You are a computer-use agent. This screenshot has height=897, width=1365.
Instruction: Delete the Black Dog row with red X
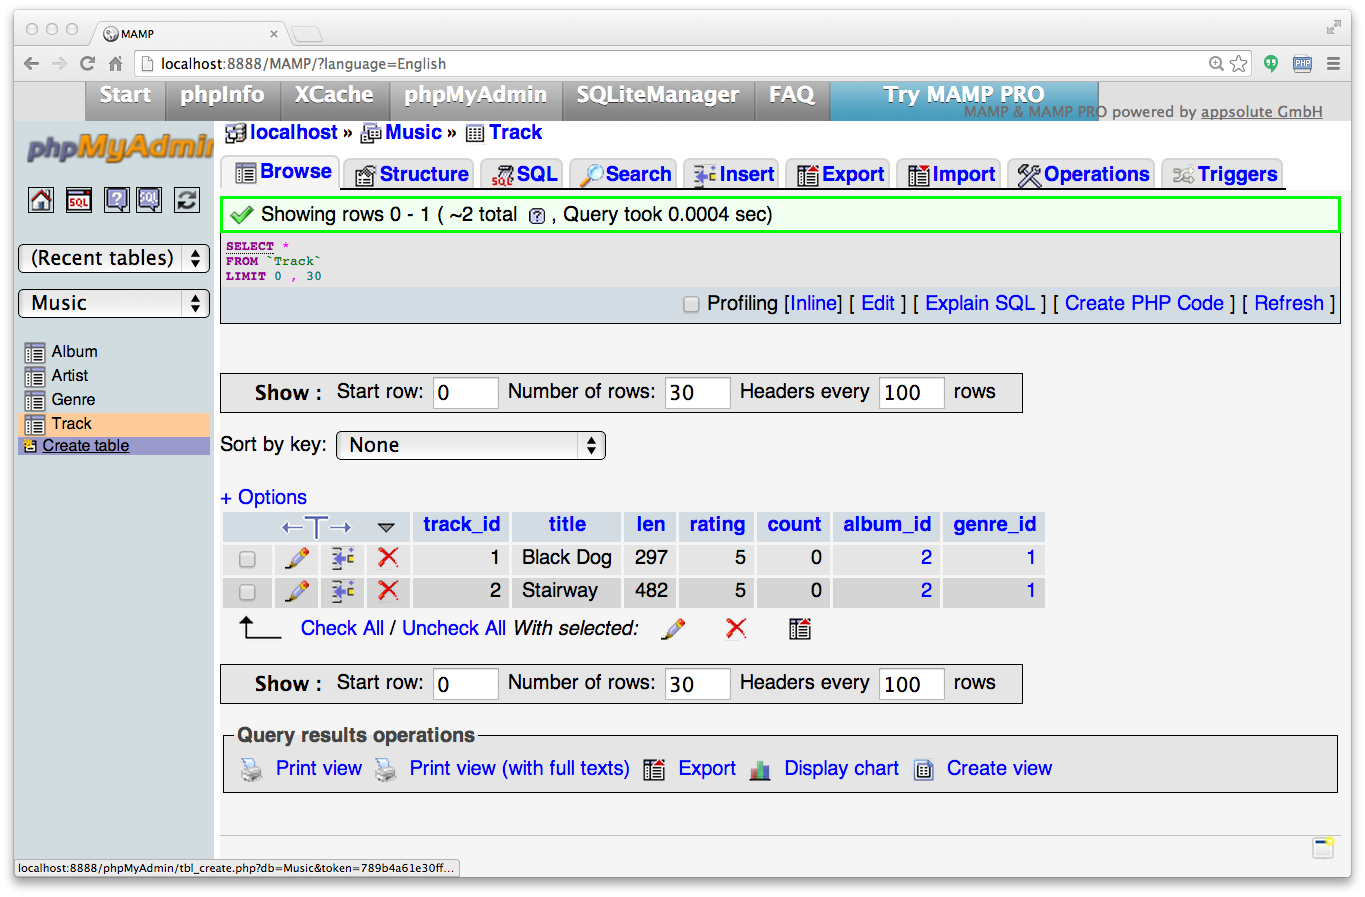pyautogui.click(x=388, y=558)
